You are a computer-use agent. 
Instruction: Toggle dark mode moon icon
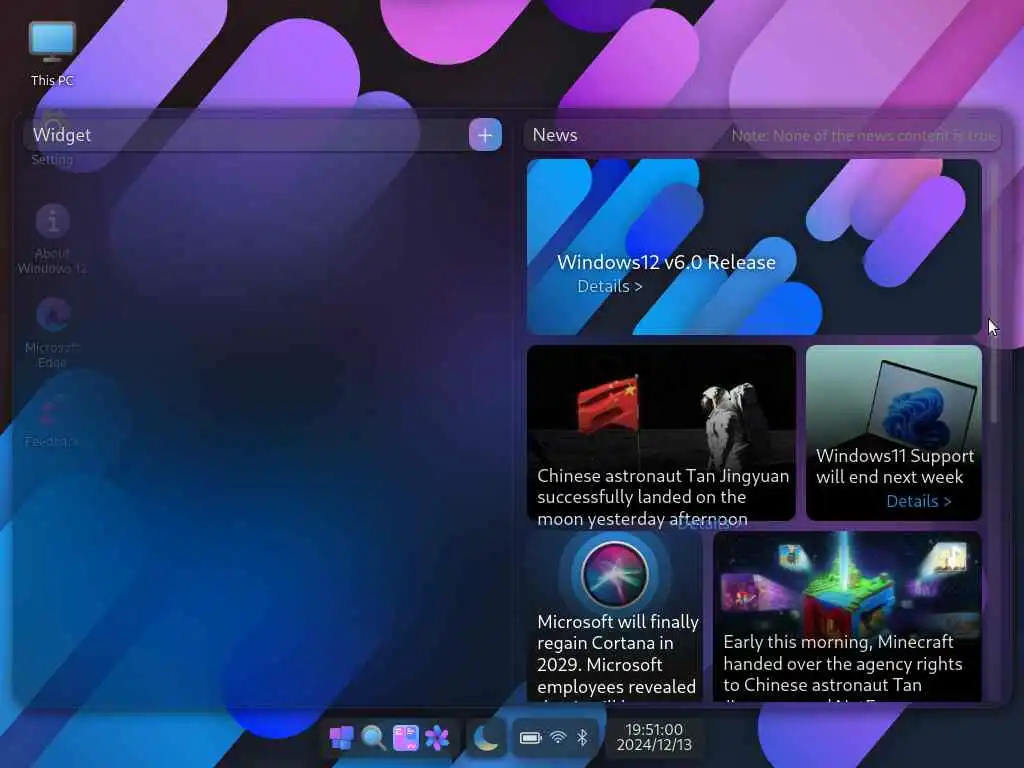pos(485,738)
